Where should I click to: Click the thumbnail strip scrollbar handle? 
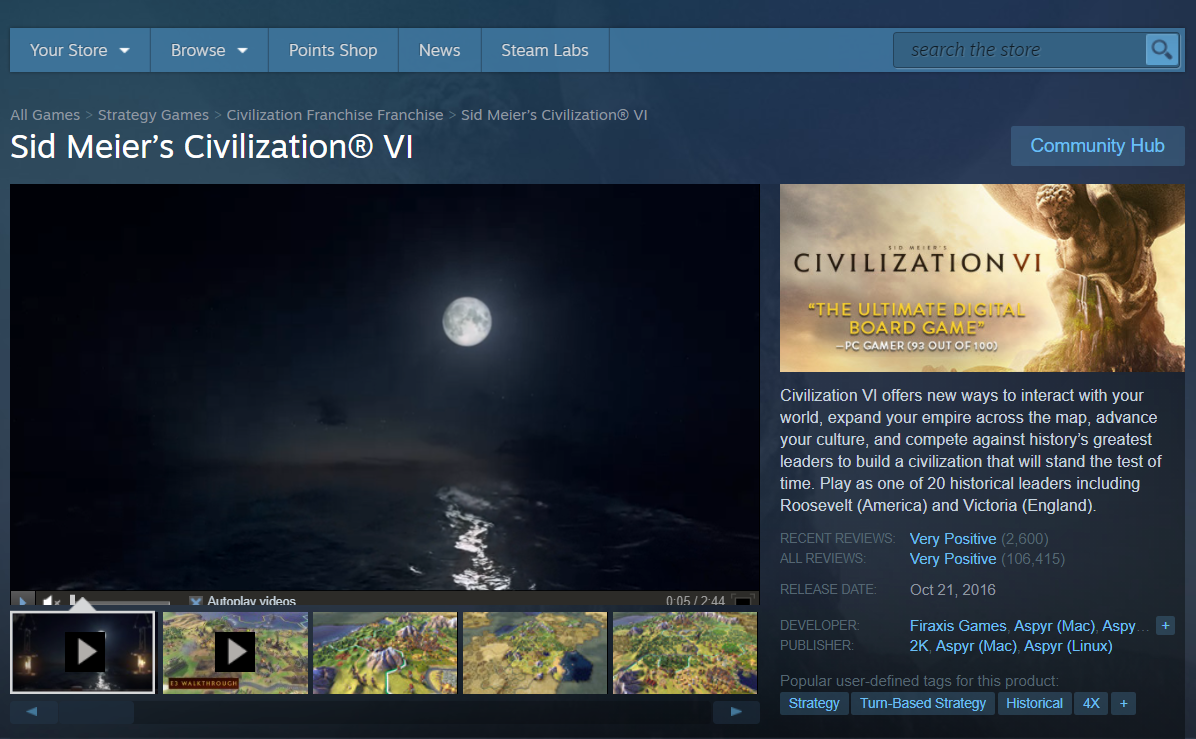(x=95, y=712)
